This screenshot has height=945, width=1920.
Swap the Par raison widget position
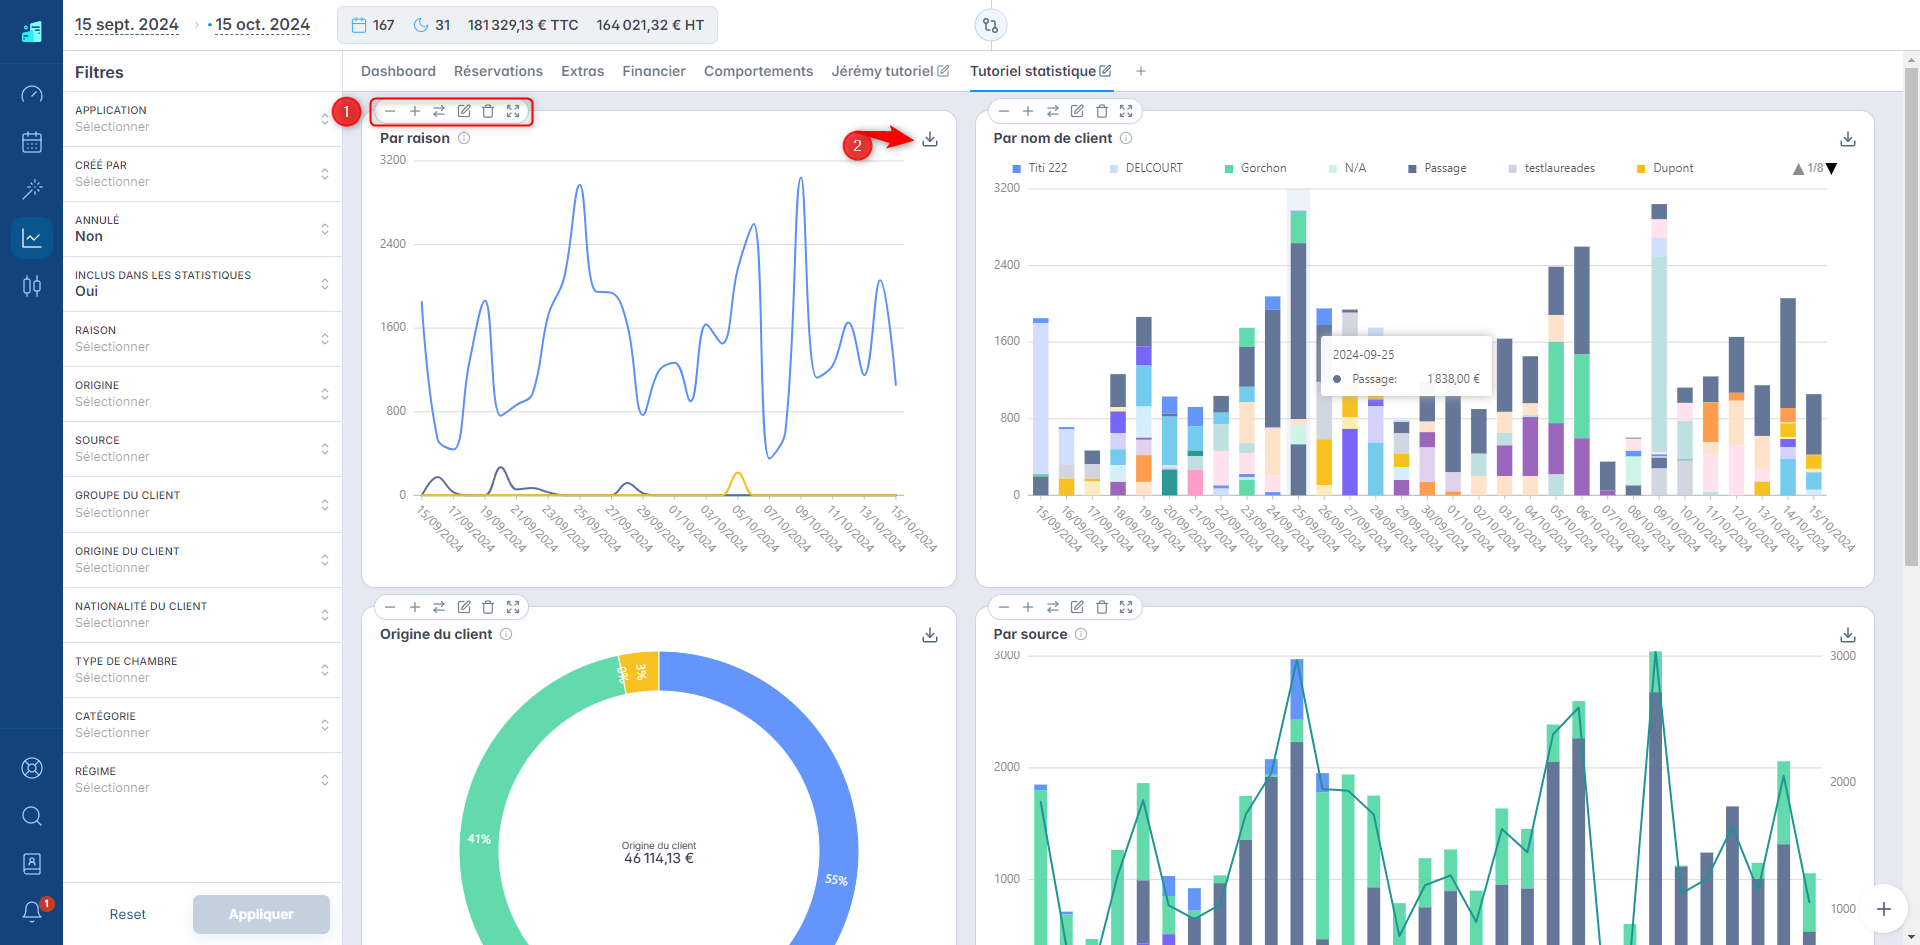click(439, 111)
